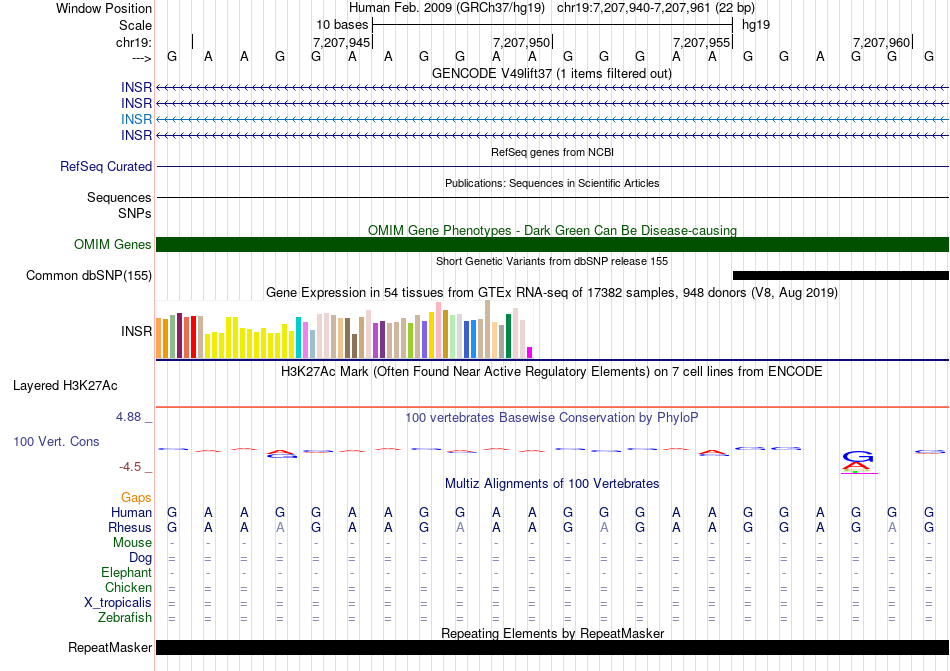Open the RefSeq Curated track label
The height and width of the screenshot is (671, 950).
tap(106, 167)
